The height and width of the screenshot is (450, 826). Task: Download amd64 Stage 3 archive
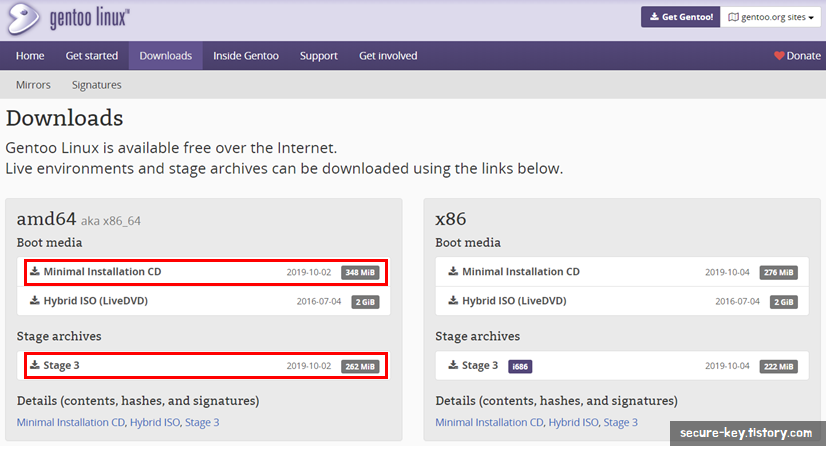206,366
